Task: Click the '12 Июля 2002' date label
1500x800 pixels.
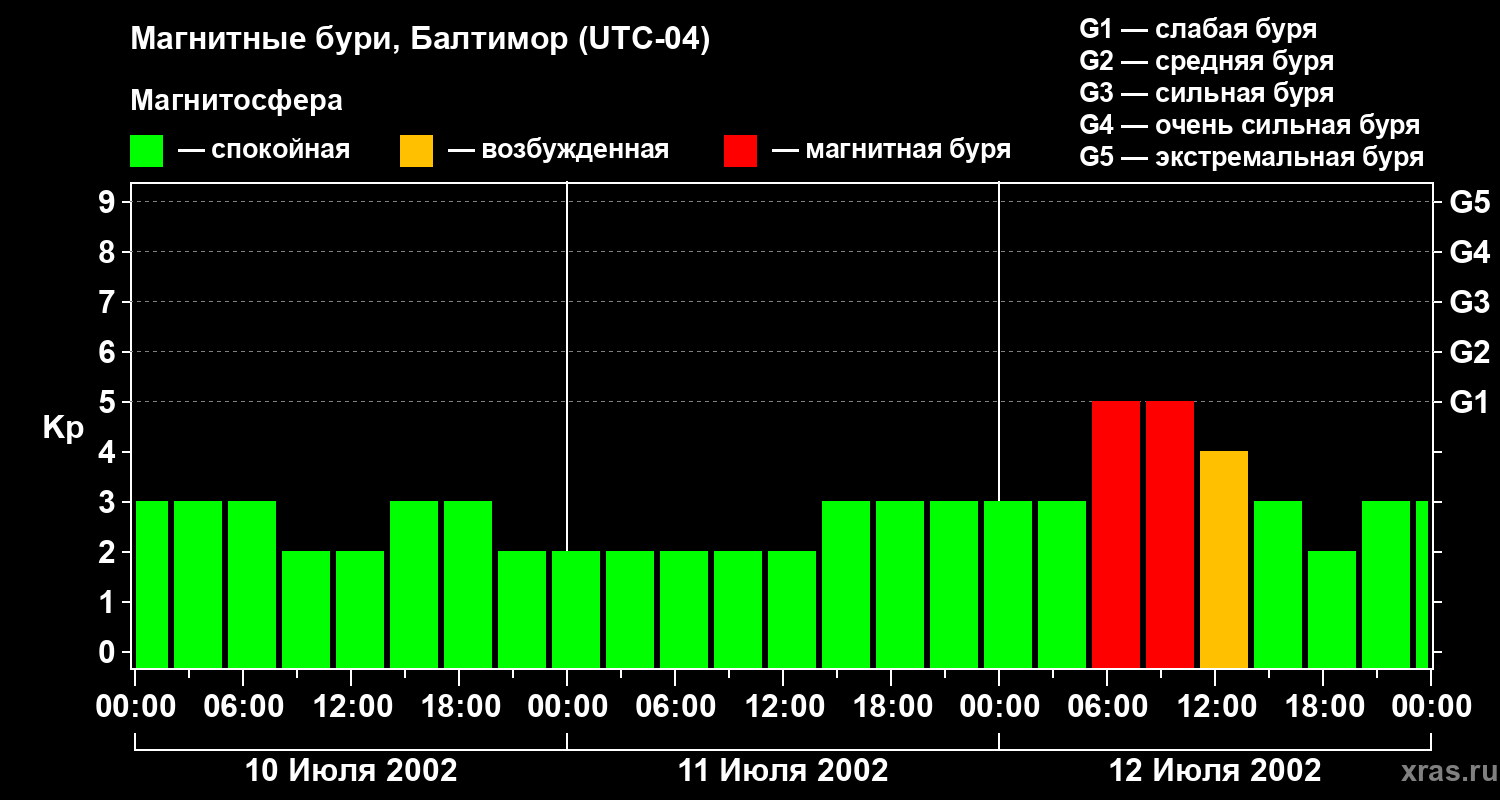Action: [x=1215, y=771]
